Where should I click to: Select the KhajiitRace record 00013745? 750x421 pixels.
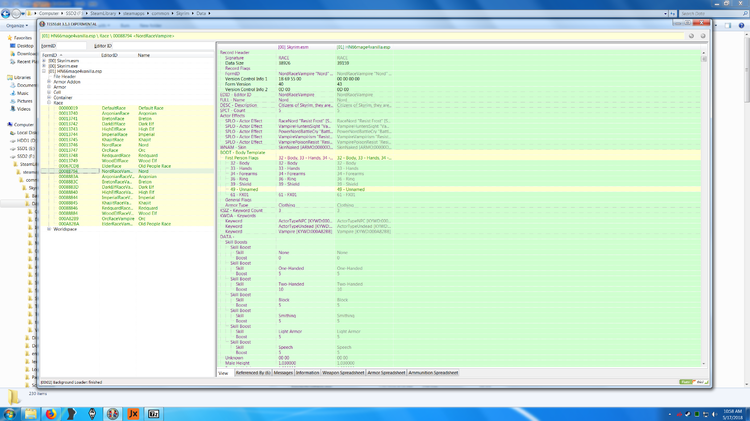pos(127,140)
